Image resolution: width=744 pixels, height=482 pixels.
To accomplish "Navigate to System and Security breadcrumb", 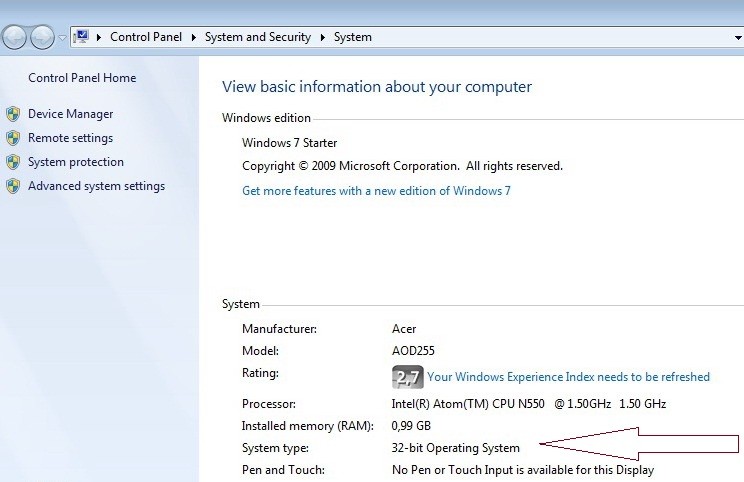I will point(259,37).
